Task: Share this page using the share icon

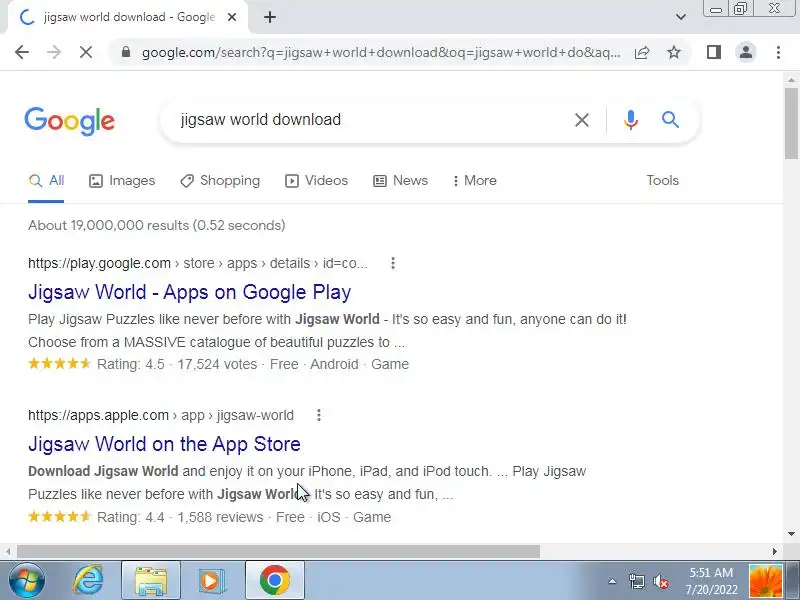Action: 642,52
